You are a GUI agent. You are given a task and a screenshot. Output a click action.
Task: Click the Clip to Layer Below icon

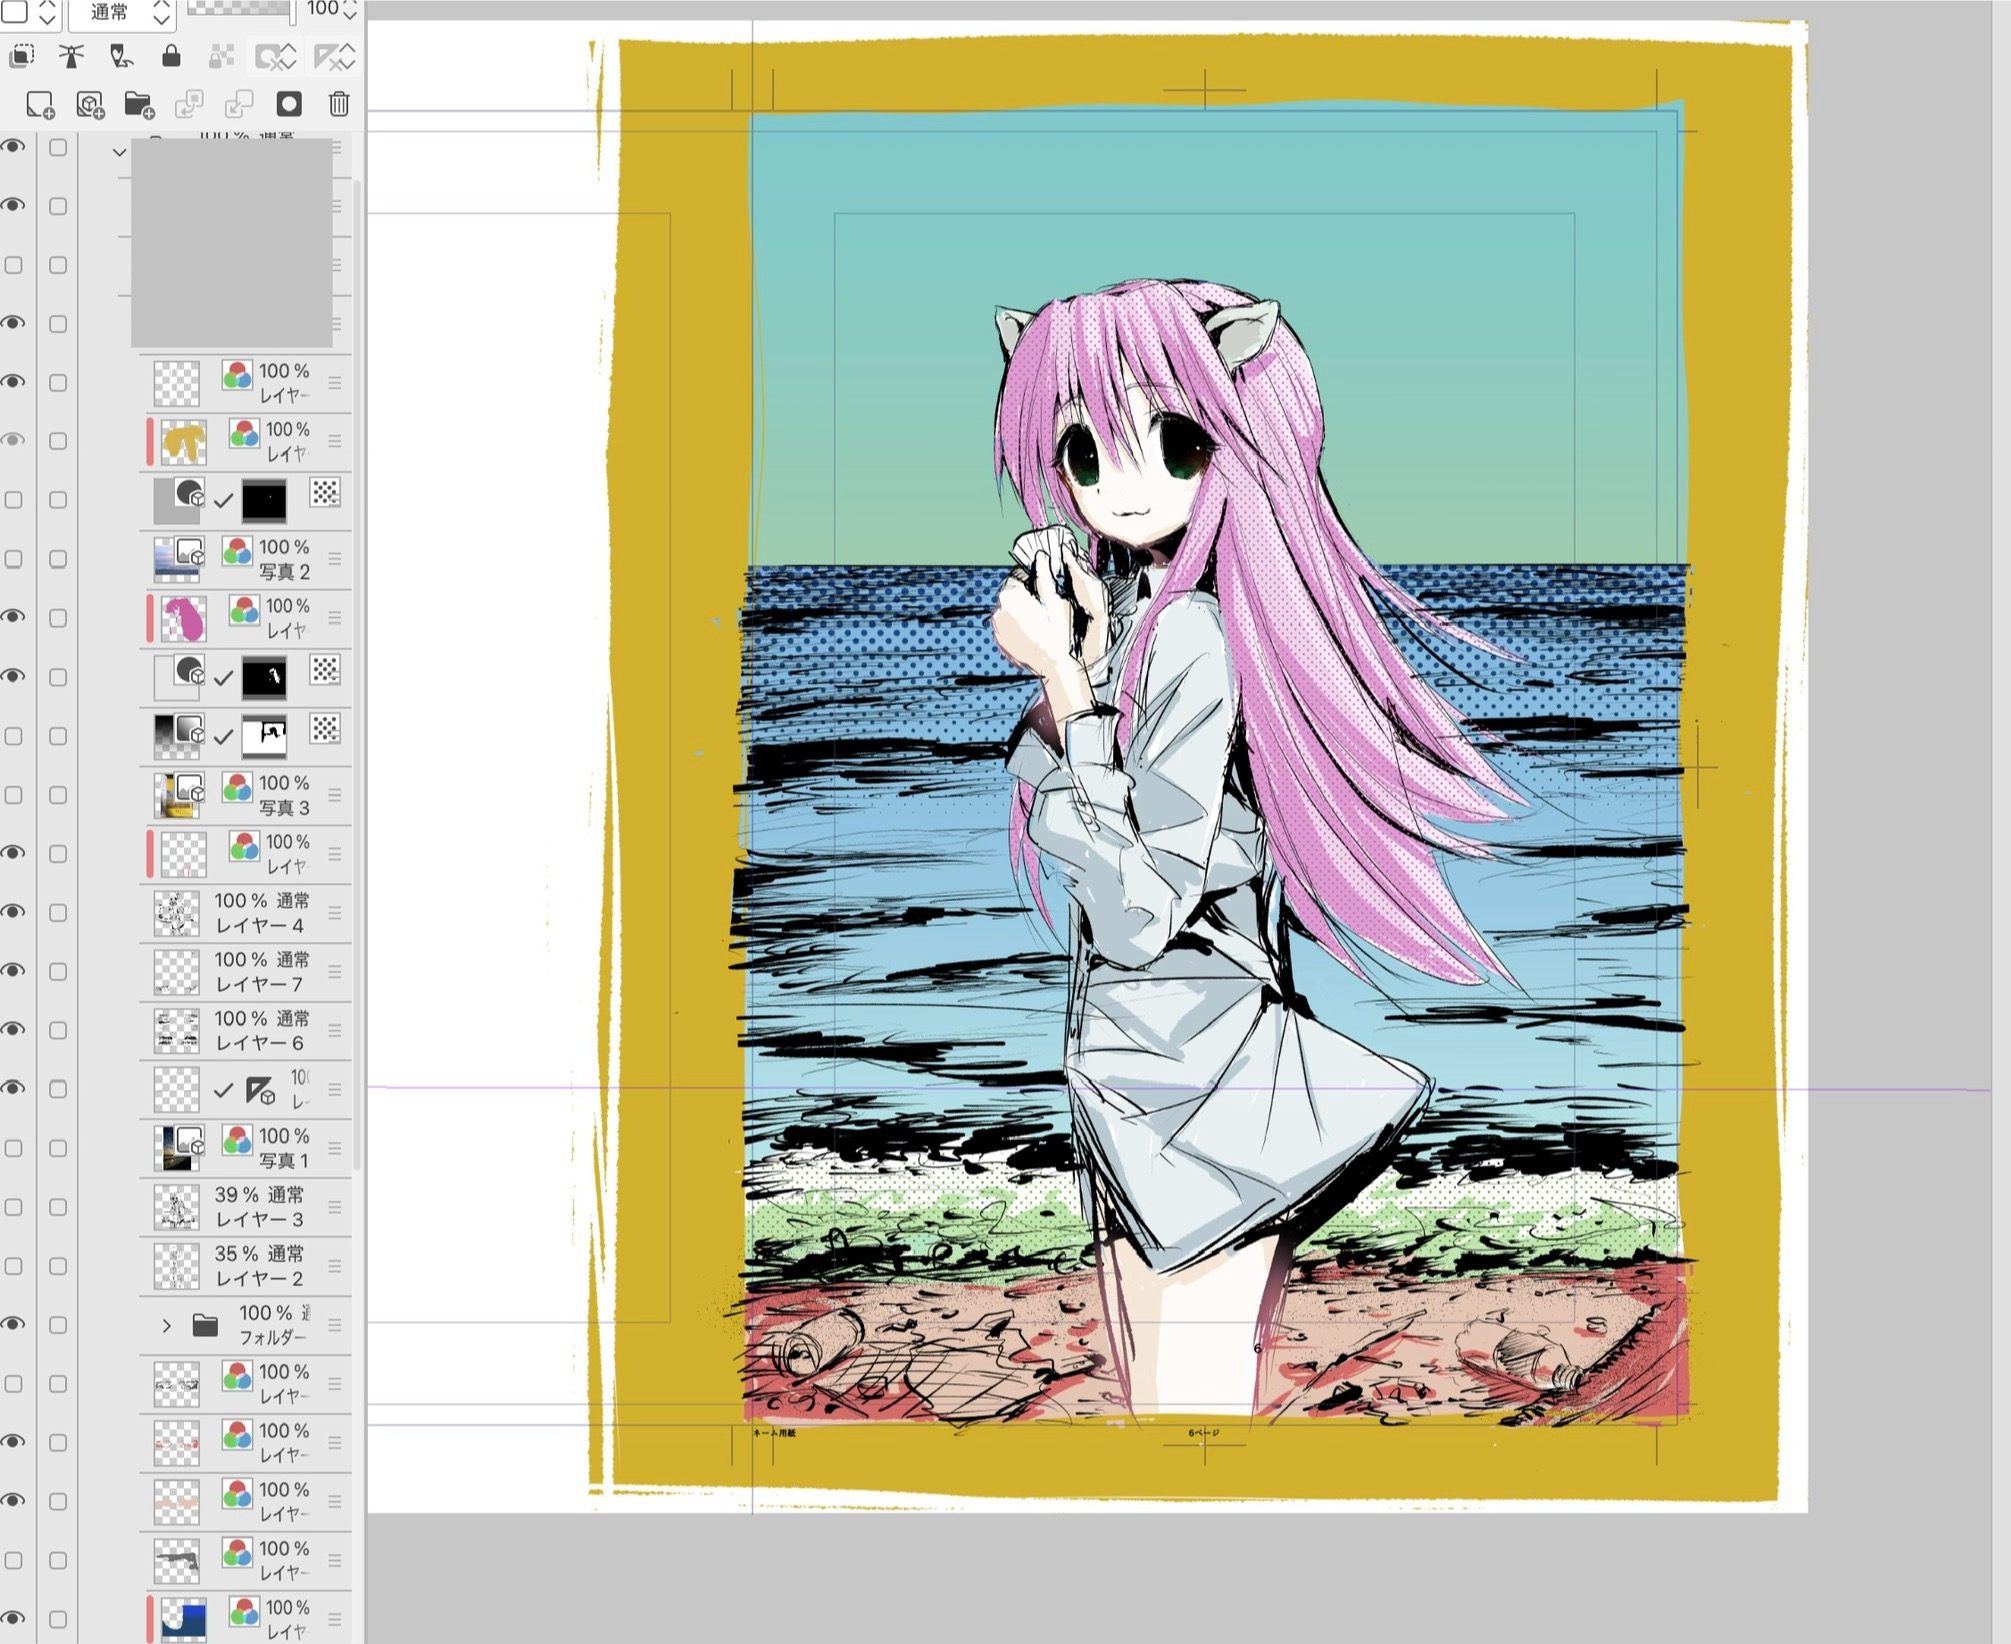[21, 56]
